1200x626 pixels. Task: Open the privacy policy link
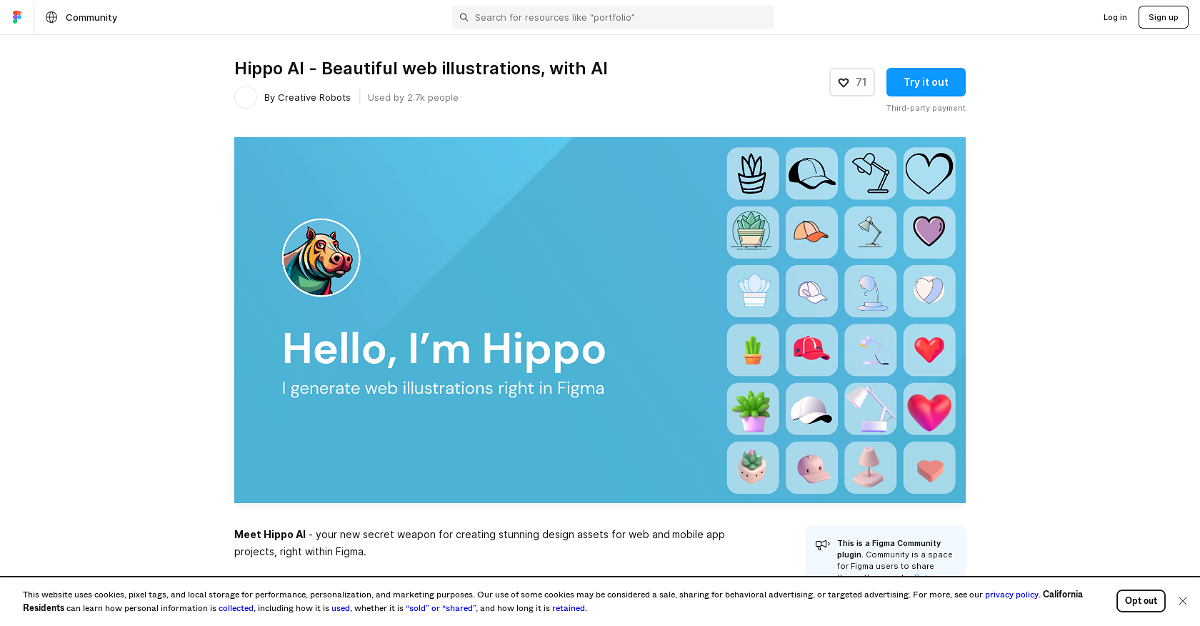(1012, 594)
